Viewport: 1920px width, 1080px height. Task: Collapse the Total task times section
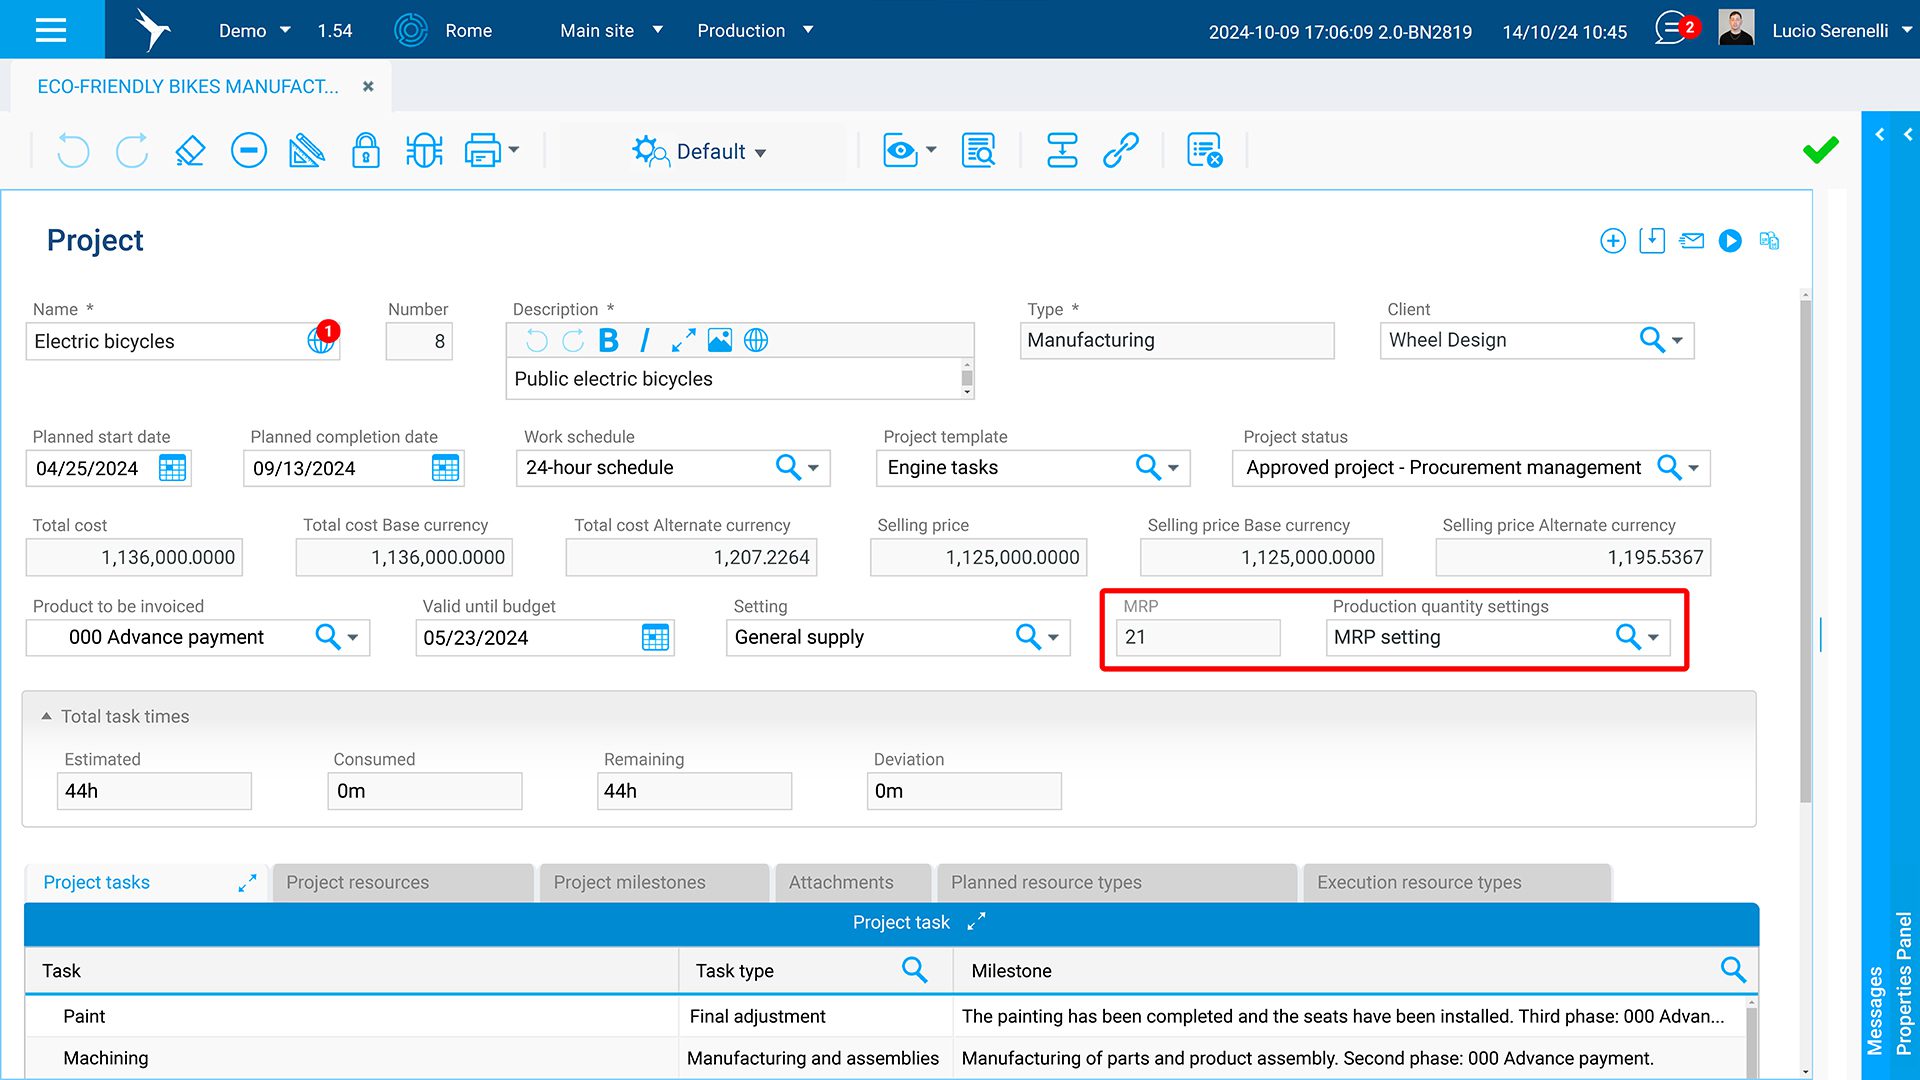click(x=46, y=716)
